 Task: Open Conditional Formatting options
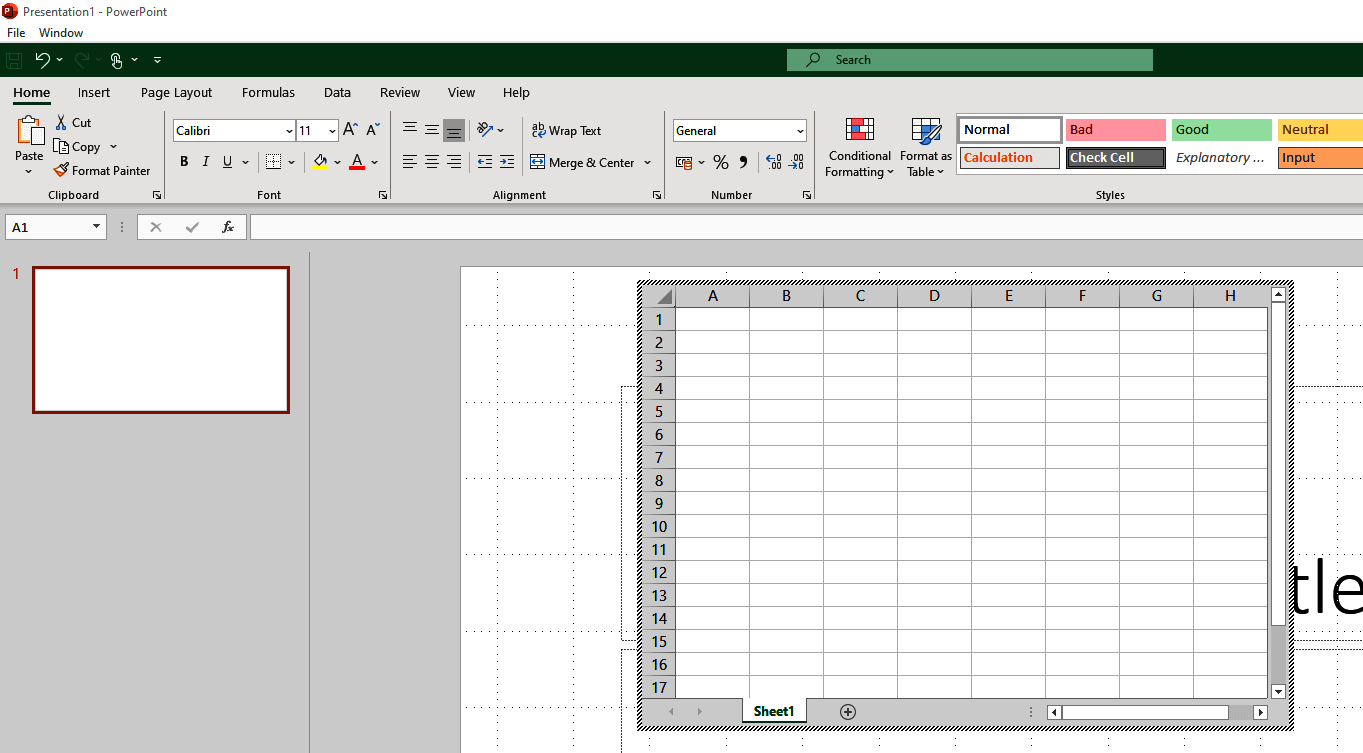click(x=859, y=147)
